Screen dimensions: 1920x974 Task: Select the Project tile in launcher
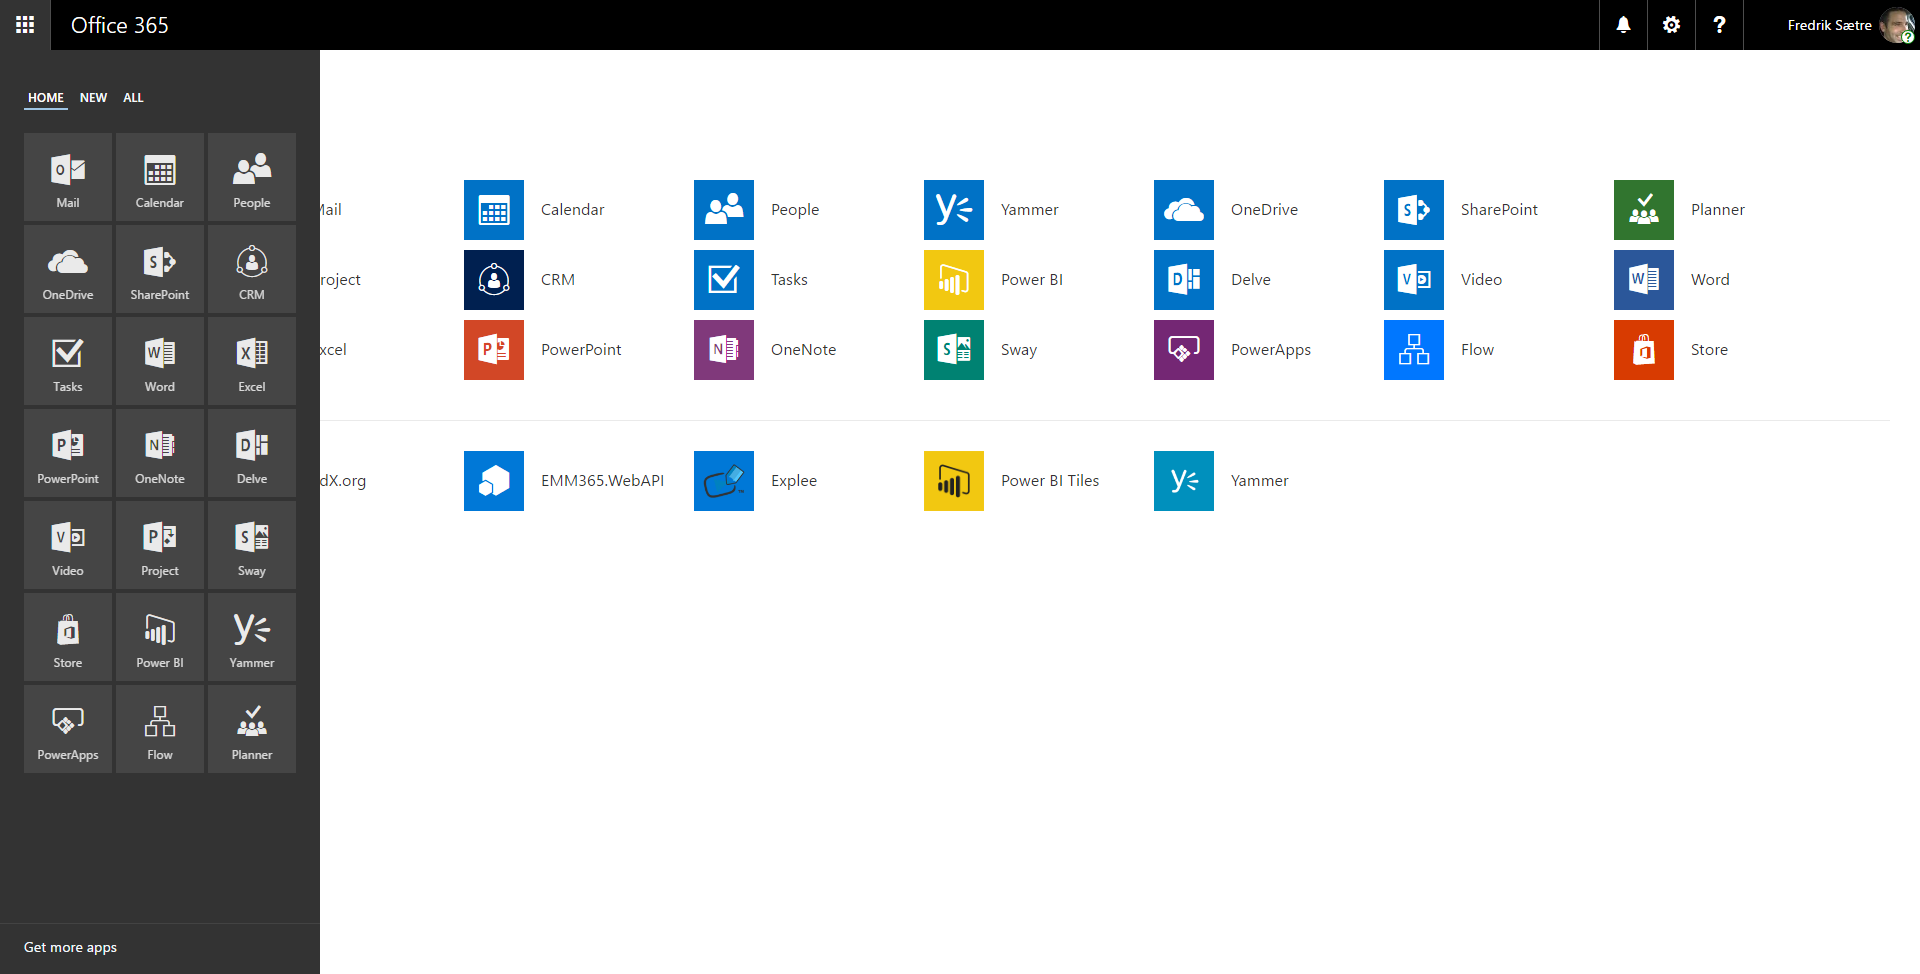coord(160,545)
